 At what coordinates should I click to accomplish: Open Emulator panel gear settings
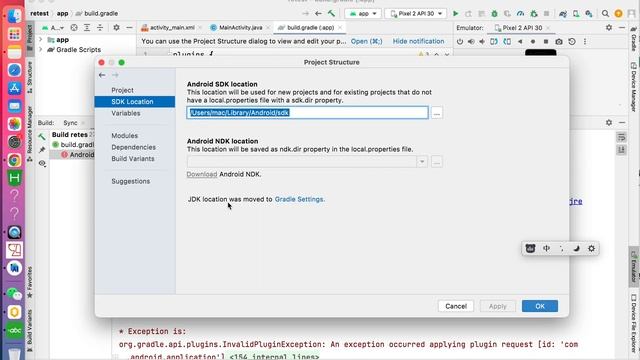click(x=609, y=27)
